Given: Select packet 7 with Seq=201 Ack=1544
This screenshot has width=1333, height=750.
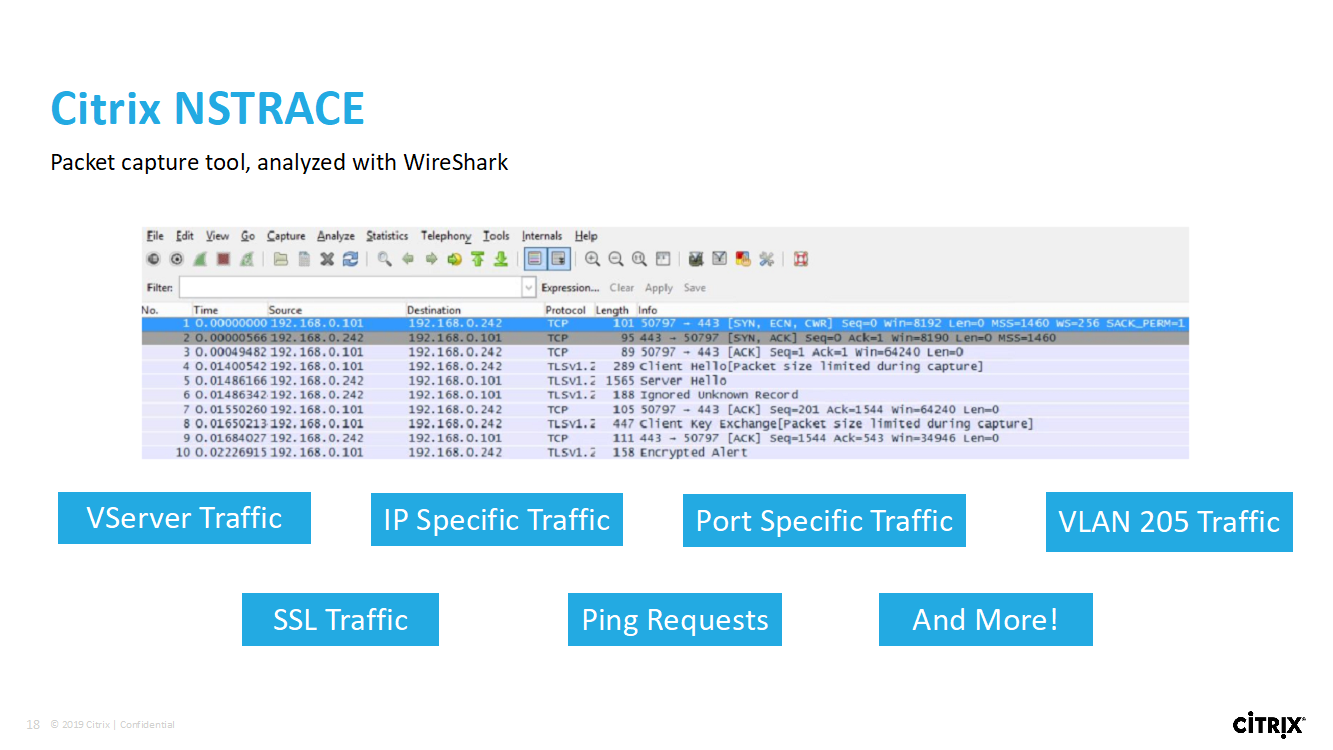Looking at the screenshot, I should (x=665, y=409).
